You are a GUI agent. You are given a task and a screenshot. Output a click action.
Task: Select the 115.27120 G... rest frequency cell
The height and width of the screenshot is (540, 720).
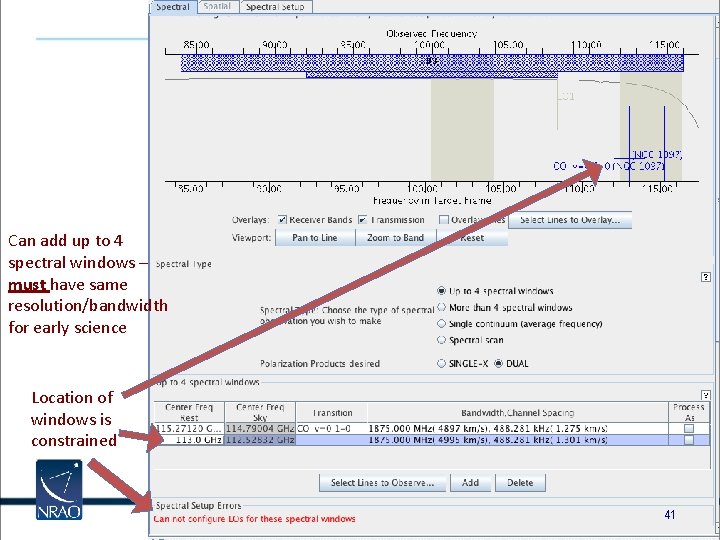pos(189,428)
